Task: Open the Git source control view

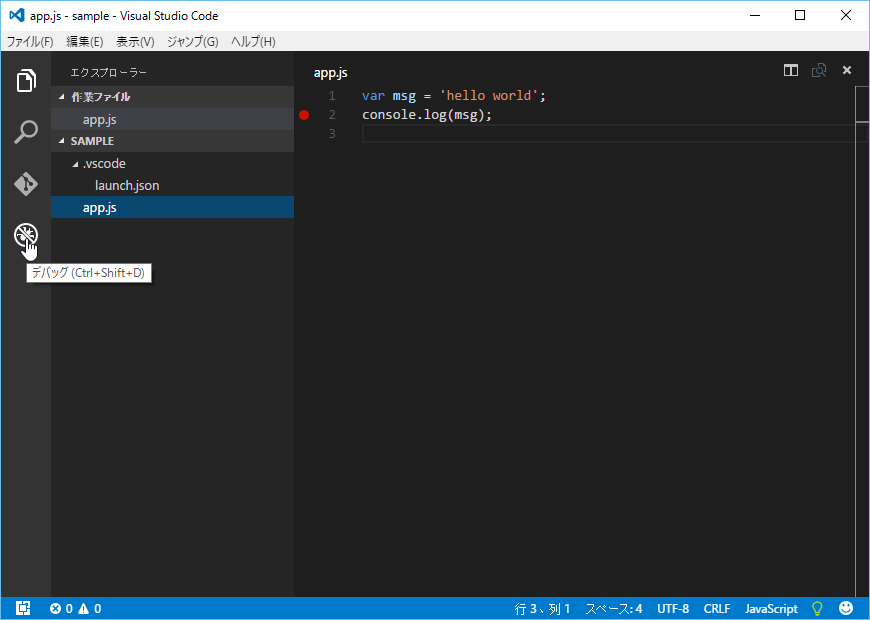Action: [26, 184]
